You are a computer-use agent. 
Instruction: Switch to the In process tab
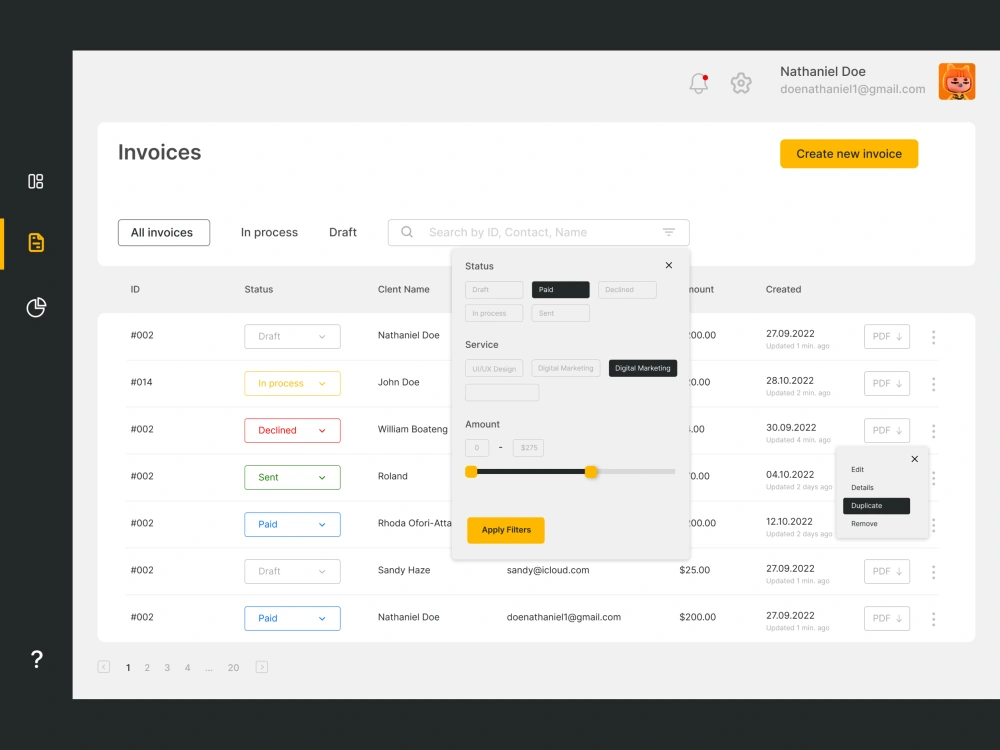coord(269,232)
